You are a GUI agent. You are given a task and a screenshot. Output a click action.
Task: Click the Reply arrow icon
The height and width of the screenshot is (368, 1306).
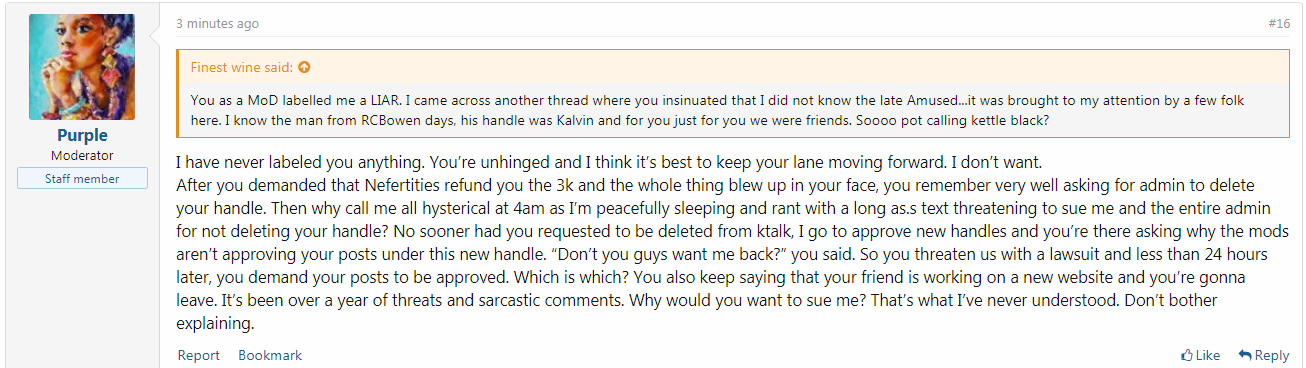pos(1245,355)
